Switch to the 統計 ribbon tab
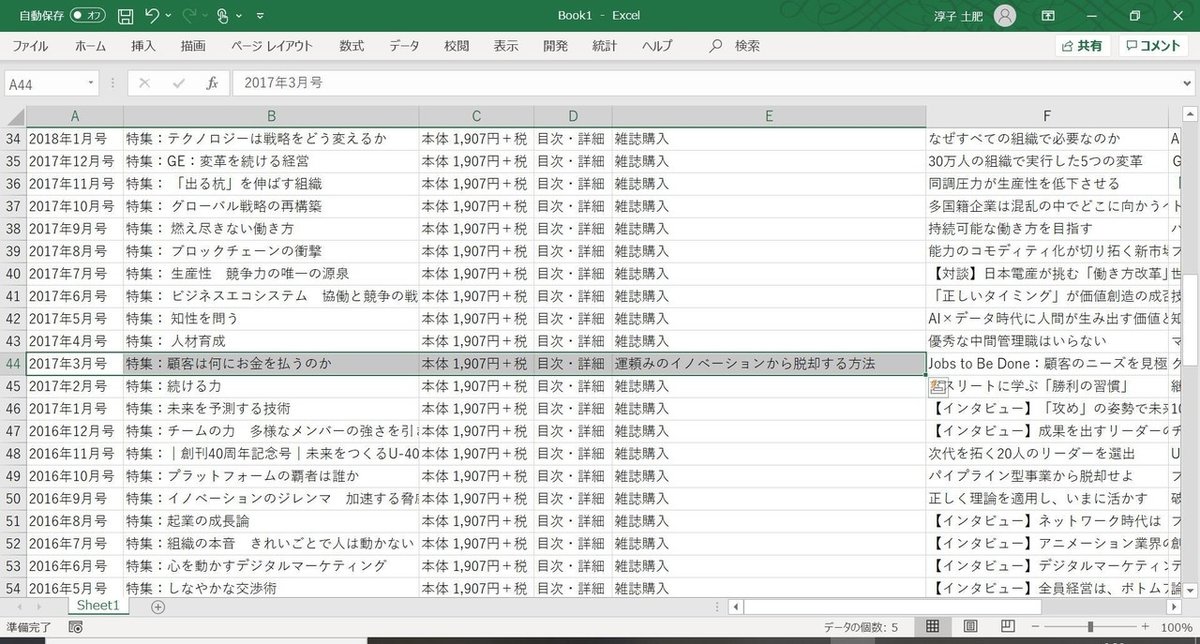The height and width of the screenshot is (644, 1200). point(605,46)
